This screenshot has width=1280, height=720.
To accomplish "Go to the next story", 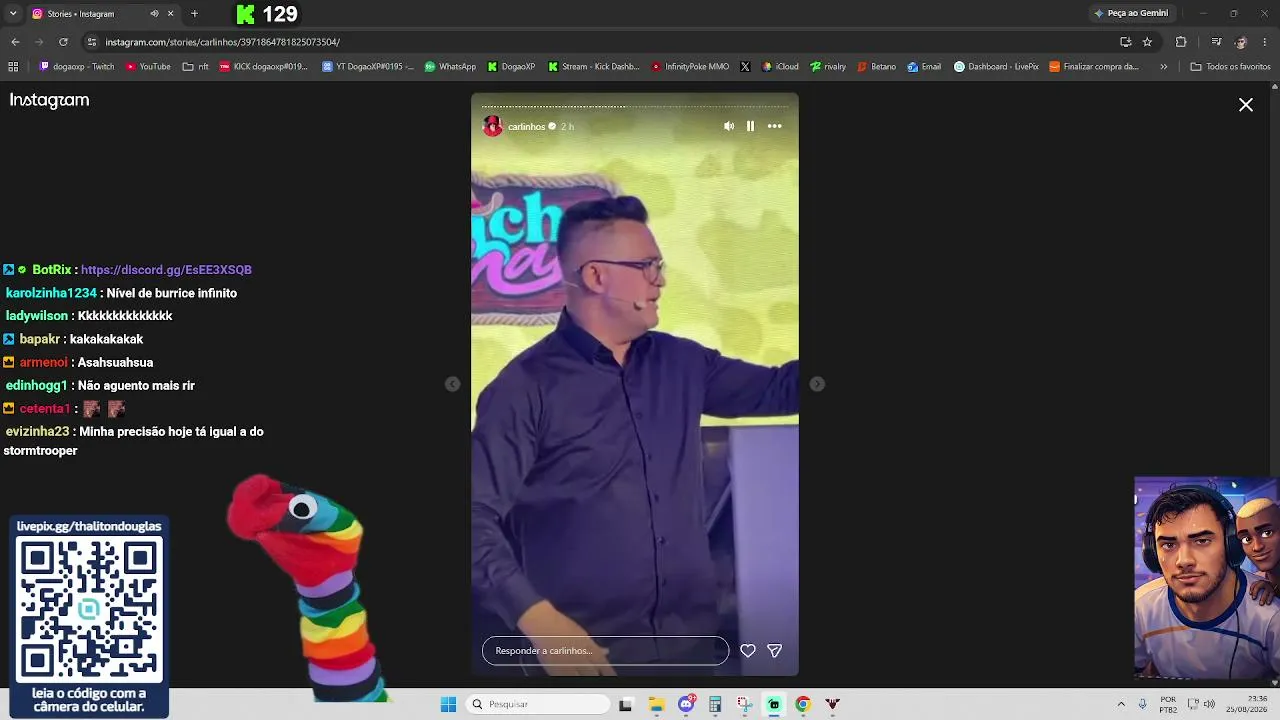I will (x=817, y=384).
